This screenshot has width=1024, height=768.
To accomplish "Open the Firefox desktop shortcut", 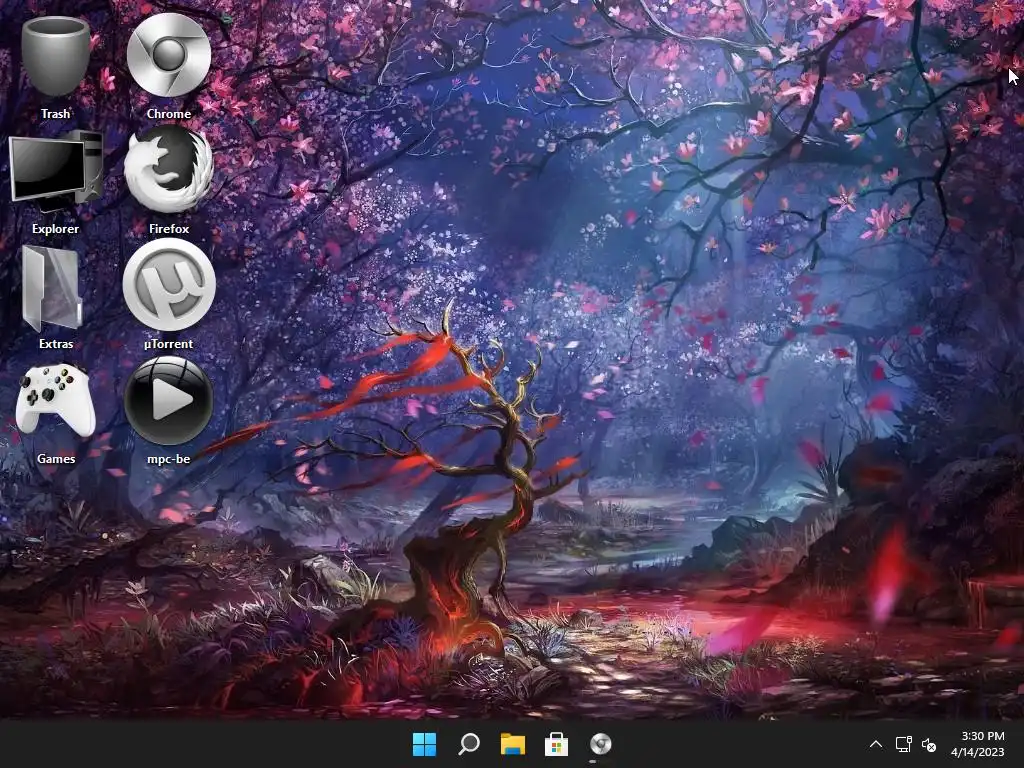I will (168, 170).
